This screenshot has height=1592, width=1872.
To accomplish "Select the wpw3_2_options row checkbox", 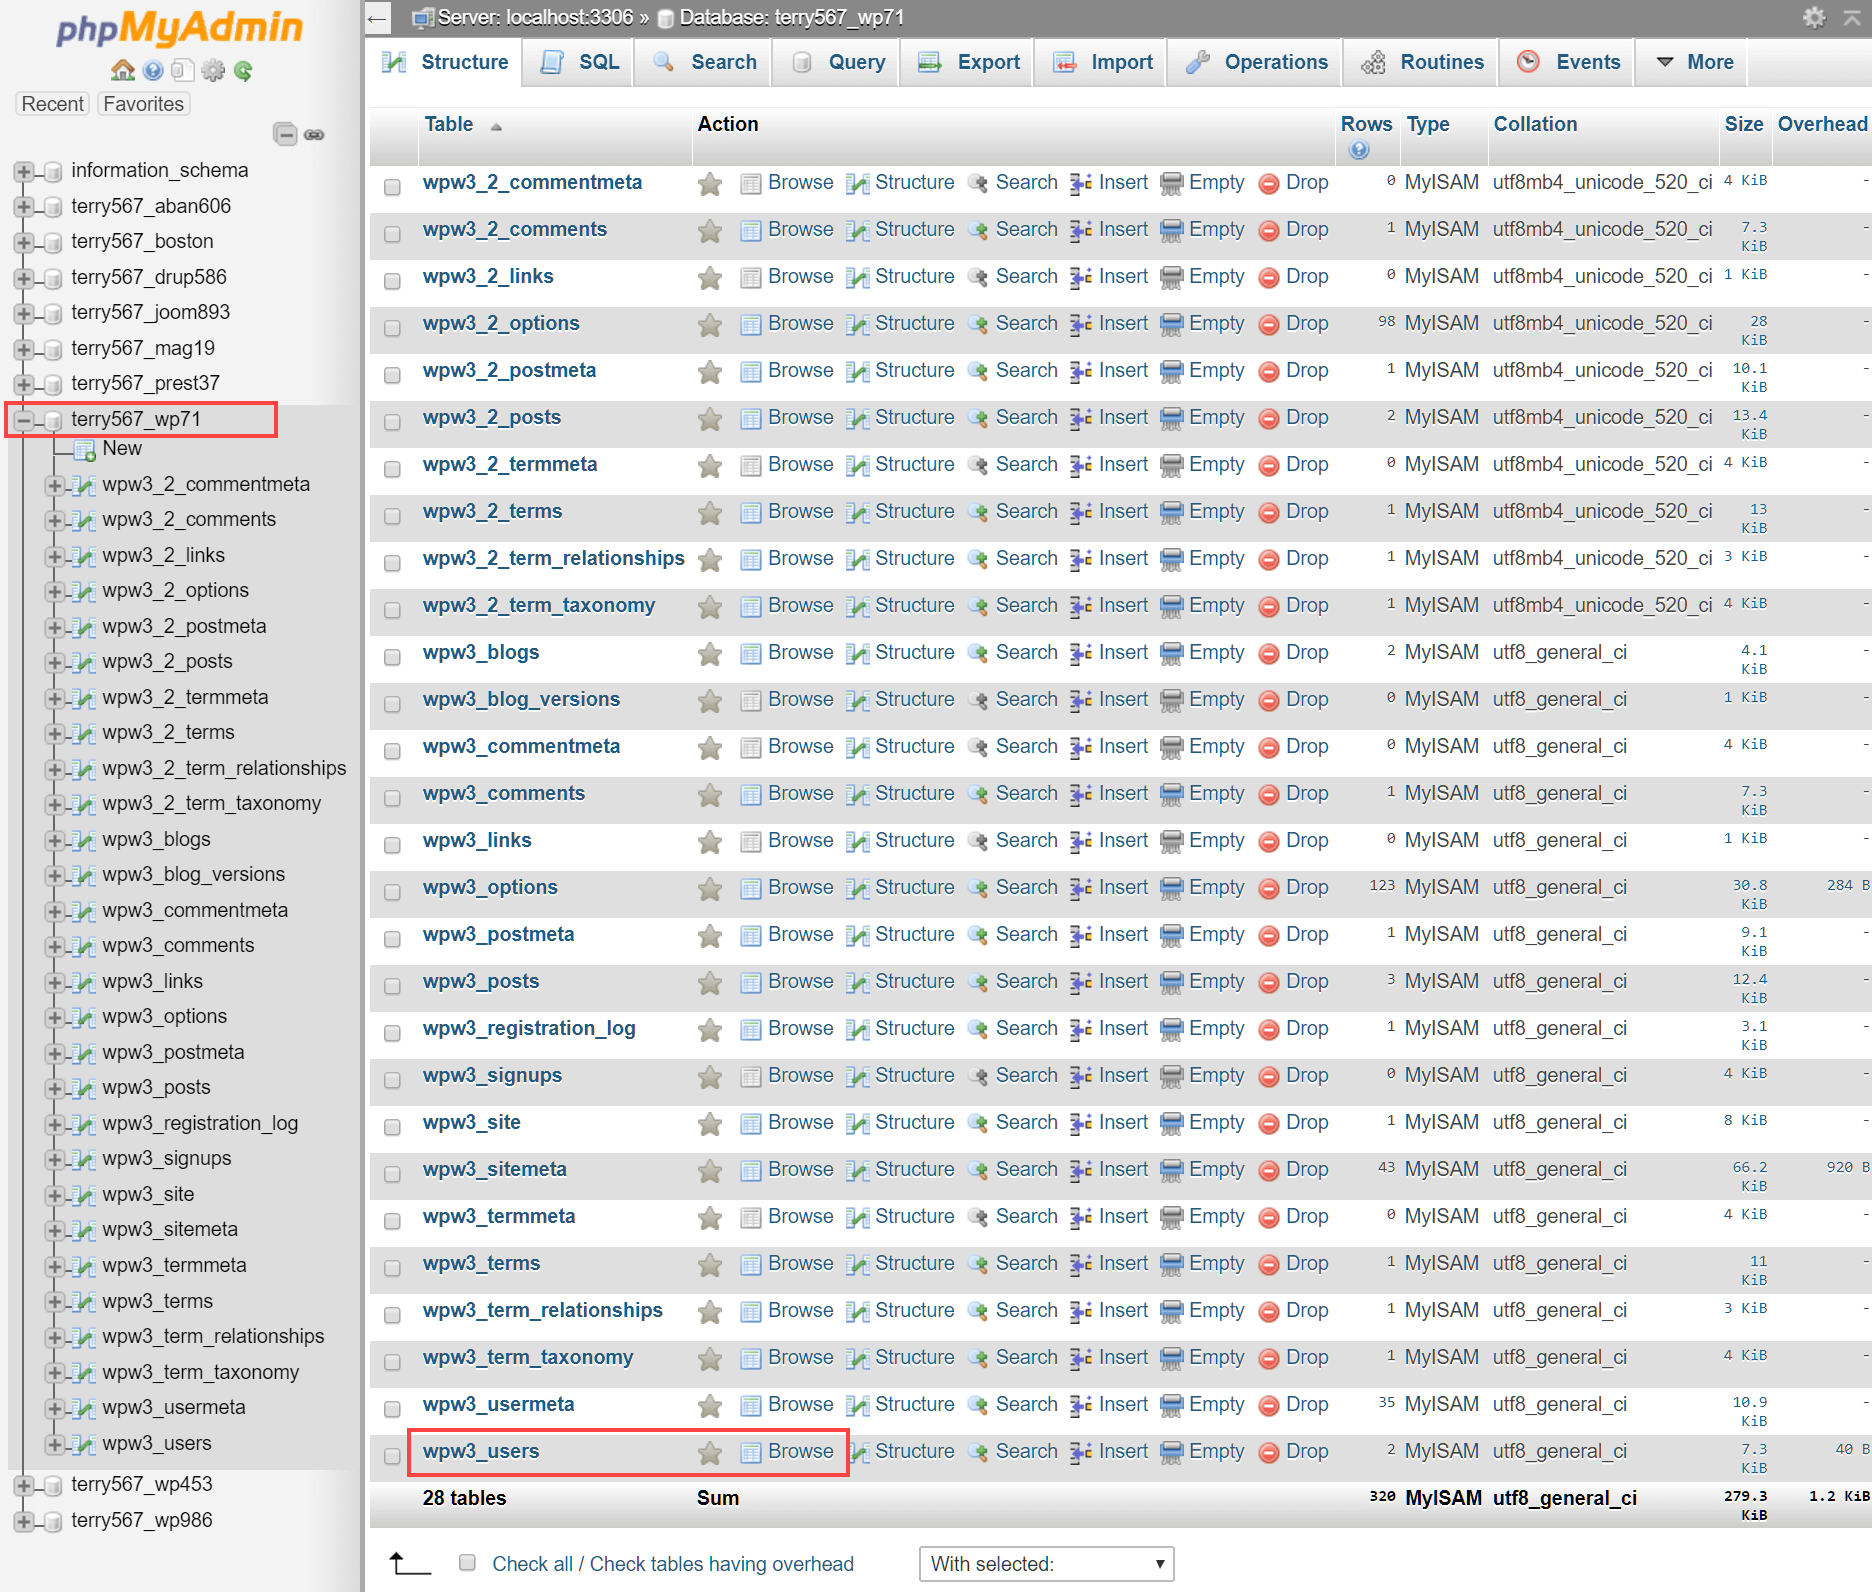I will click(x=392, y=328).
